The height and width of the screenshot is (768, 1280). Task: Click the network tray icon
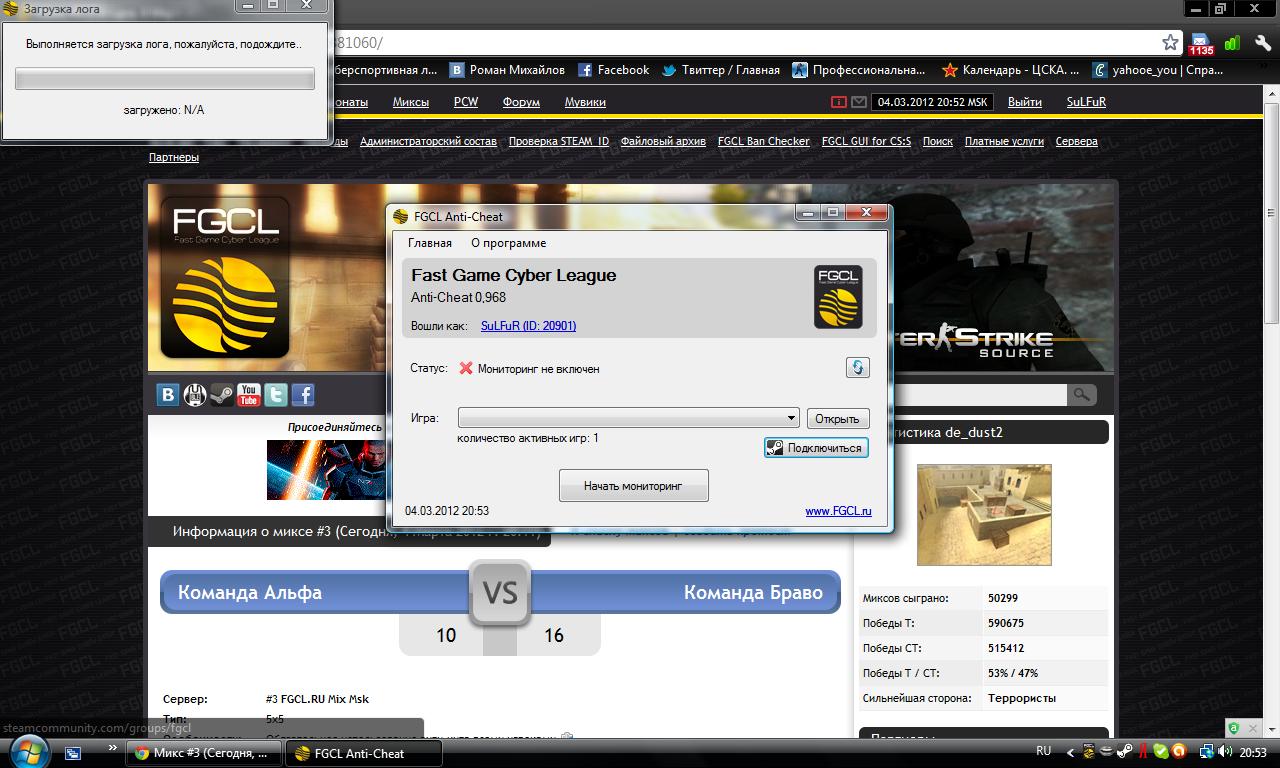[1208, 752]
